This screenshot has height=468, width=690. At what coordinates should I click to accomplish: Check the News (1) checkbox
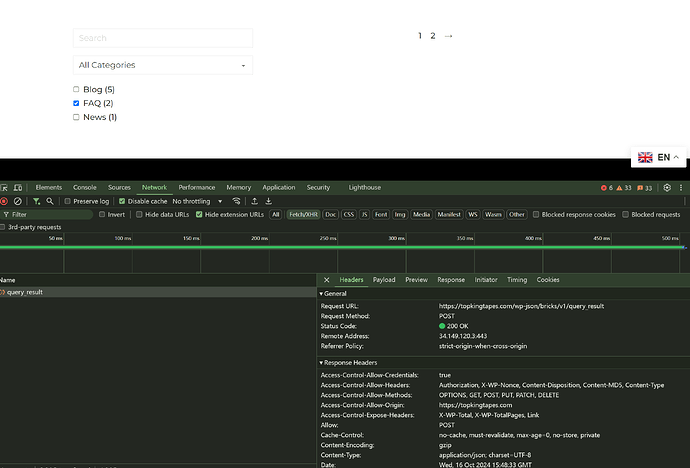point(76,117)
